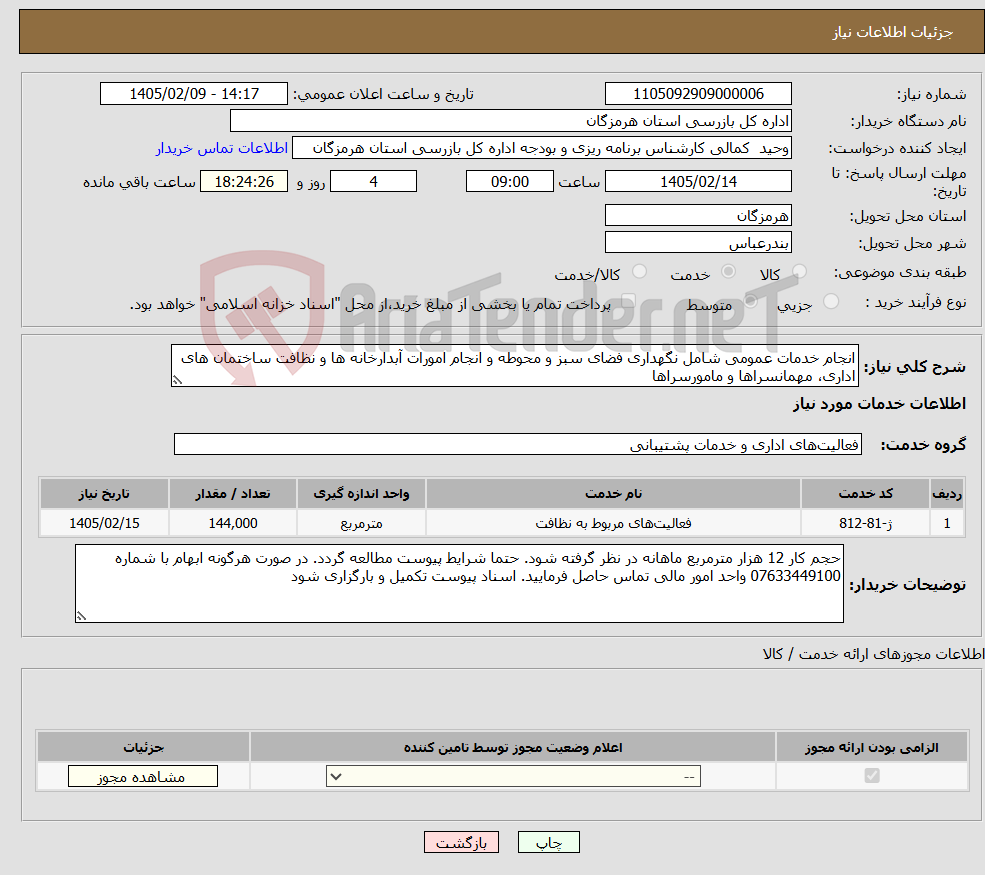Screen dimensions: 985x875
Task: Click the delivery city field بندرعباس
Action: (698, 242)
